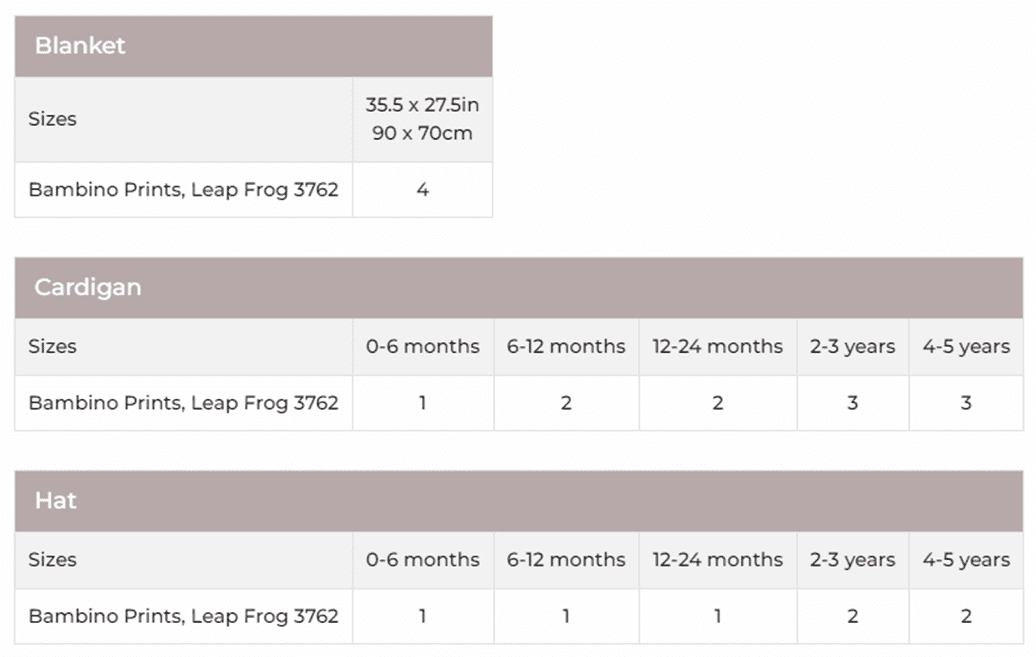Click the Cardigan table header
The width and height of the screenshot is (1036, 657).
pyautogui.click(x=88, y=287)
